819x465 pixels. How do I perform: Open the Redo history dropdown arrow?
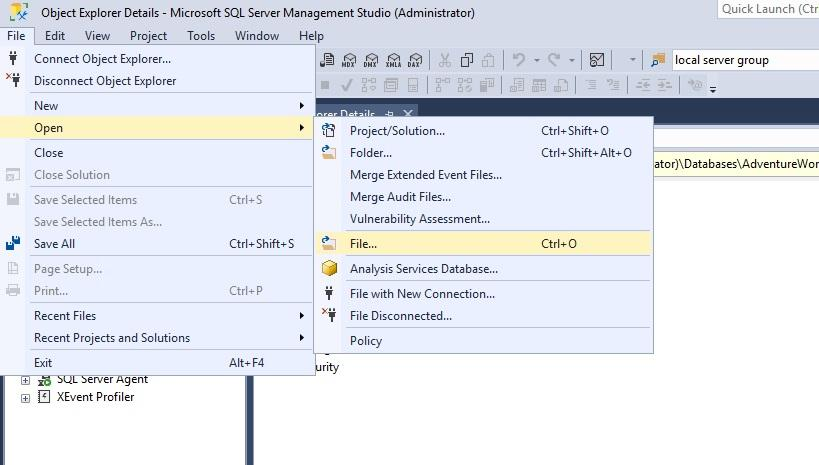(x=572, y=61)
